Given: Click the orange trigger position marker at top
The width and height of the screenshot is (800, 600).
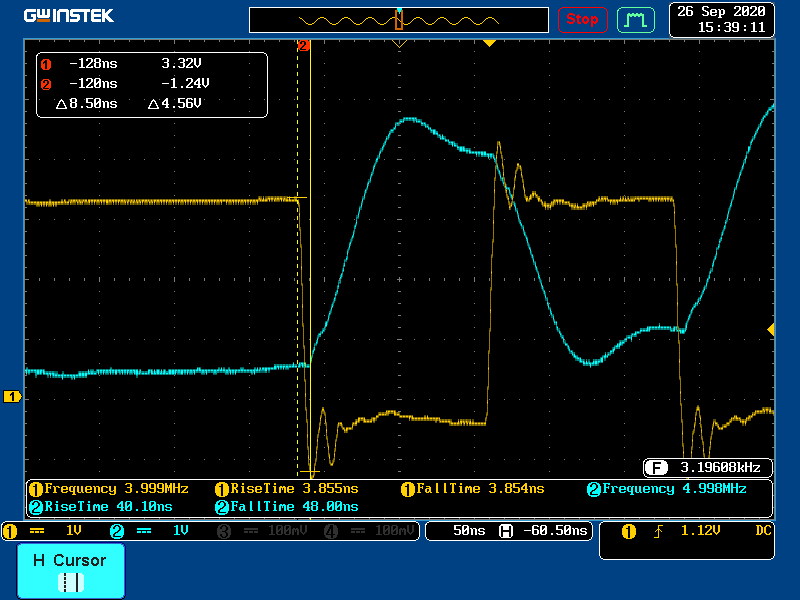Looking at the screenshot, I should [x=489, y=44].
